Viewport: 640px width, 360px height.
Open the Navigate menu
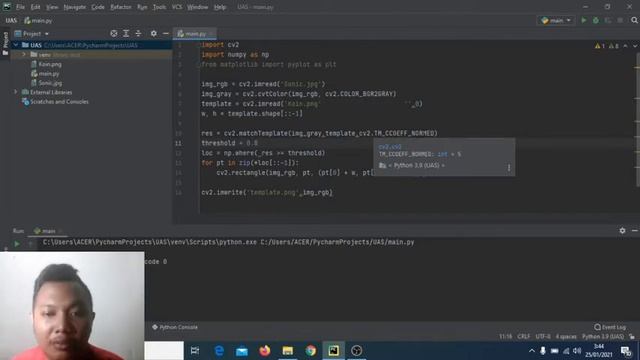pos(74,7)
